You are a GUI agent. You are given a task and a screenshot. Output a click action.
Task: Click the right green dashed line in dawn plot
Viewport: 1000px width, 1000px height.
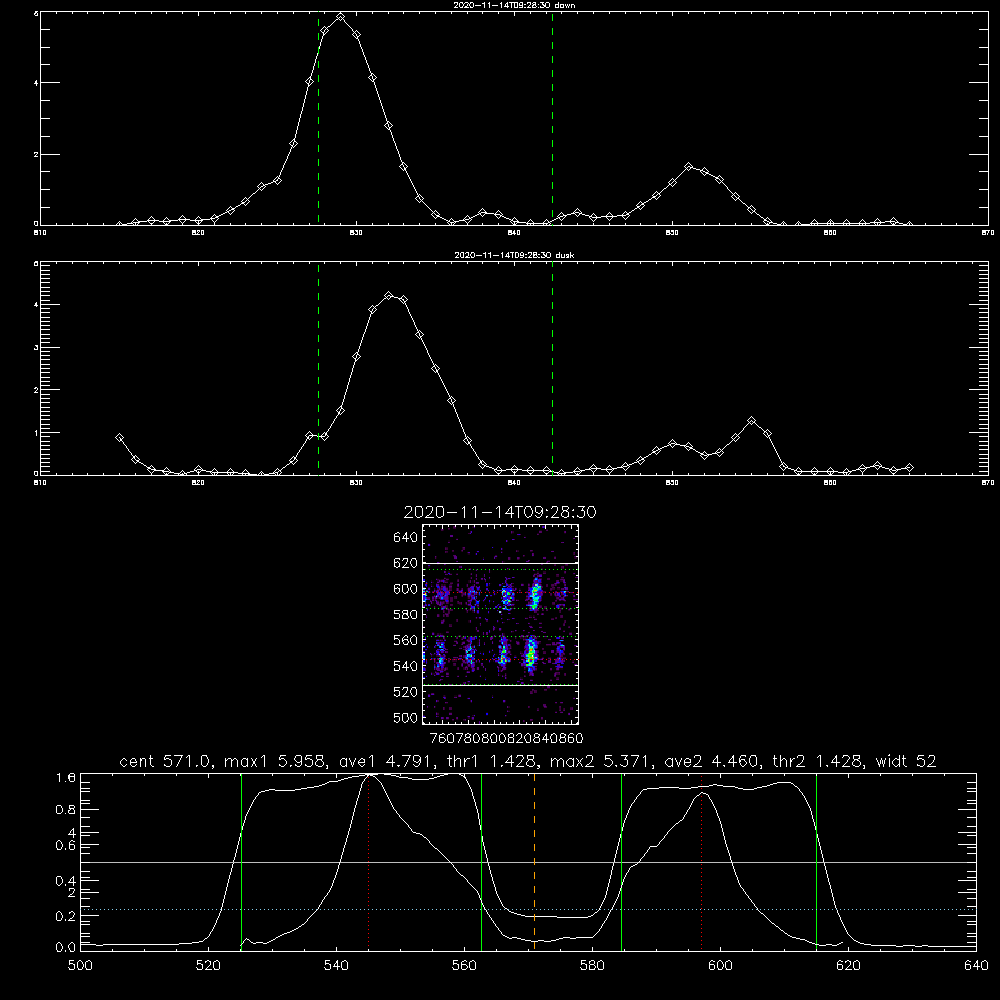click(552, 118)
